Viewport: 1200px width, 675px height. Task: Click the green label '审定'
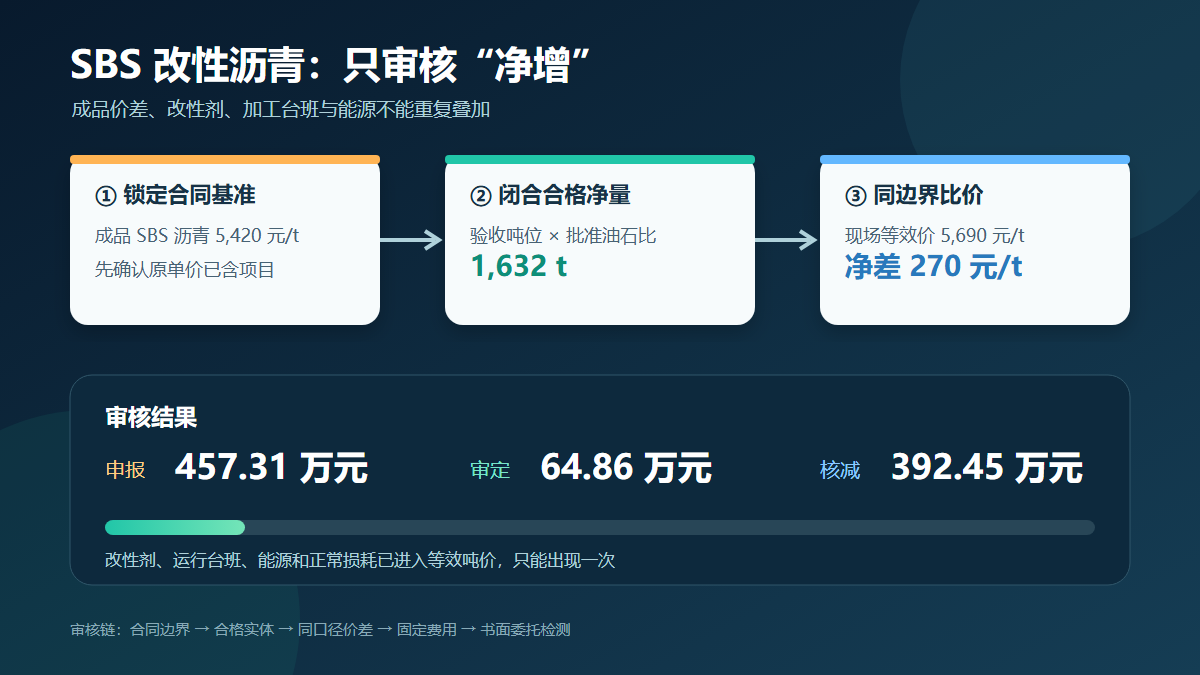[490, 469]
